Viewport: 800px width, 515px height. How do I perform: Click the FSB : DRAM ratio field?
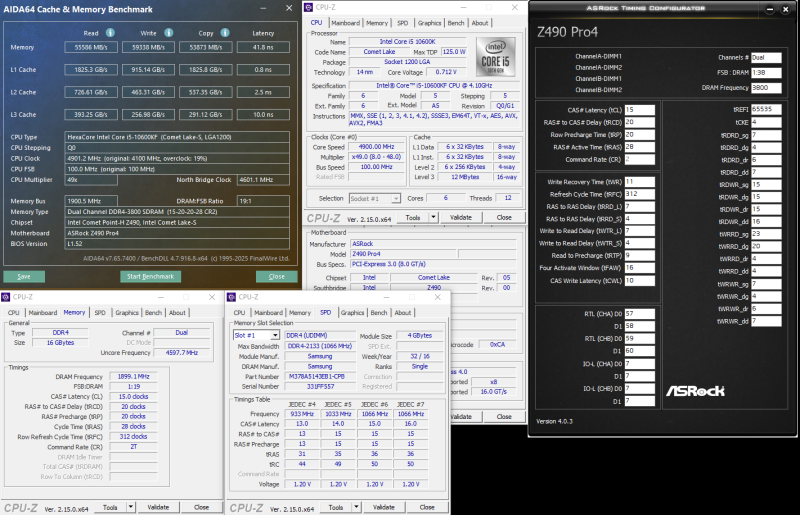766,72
